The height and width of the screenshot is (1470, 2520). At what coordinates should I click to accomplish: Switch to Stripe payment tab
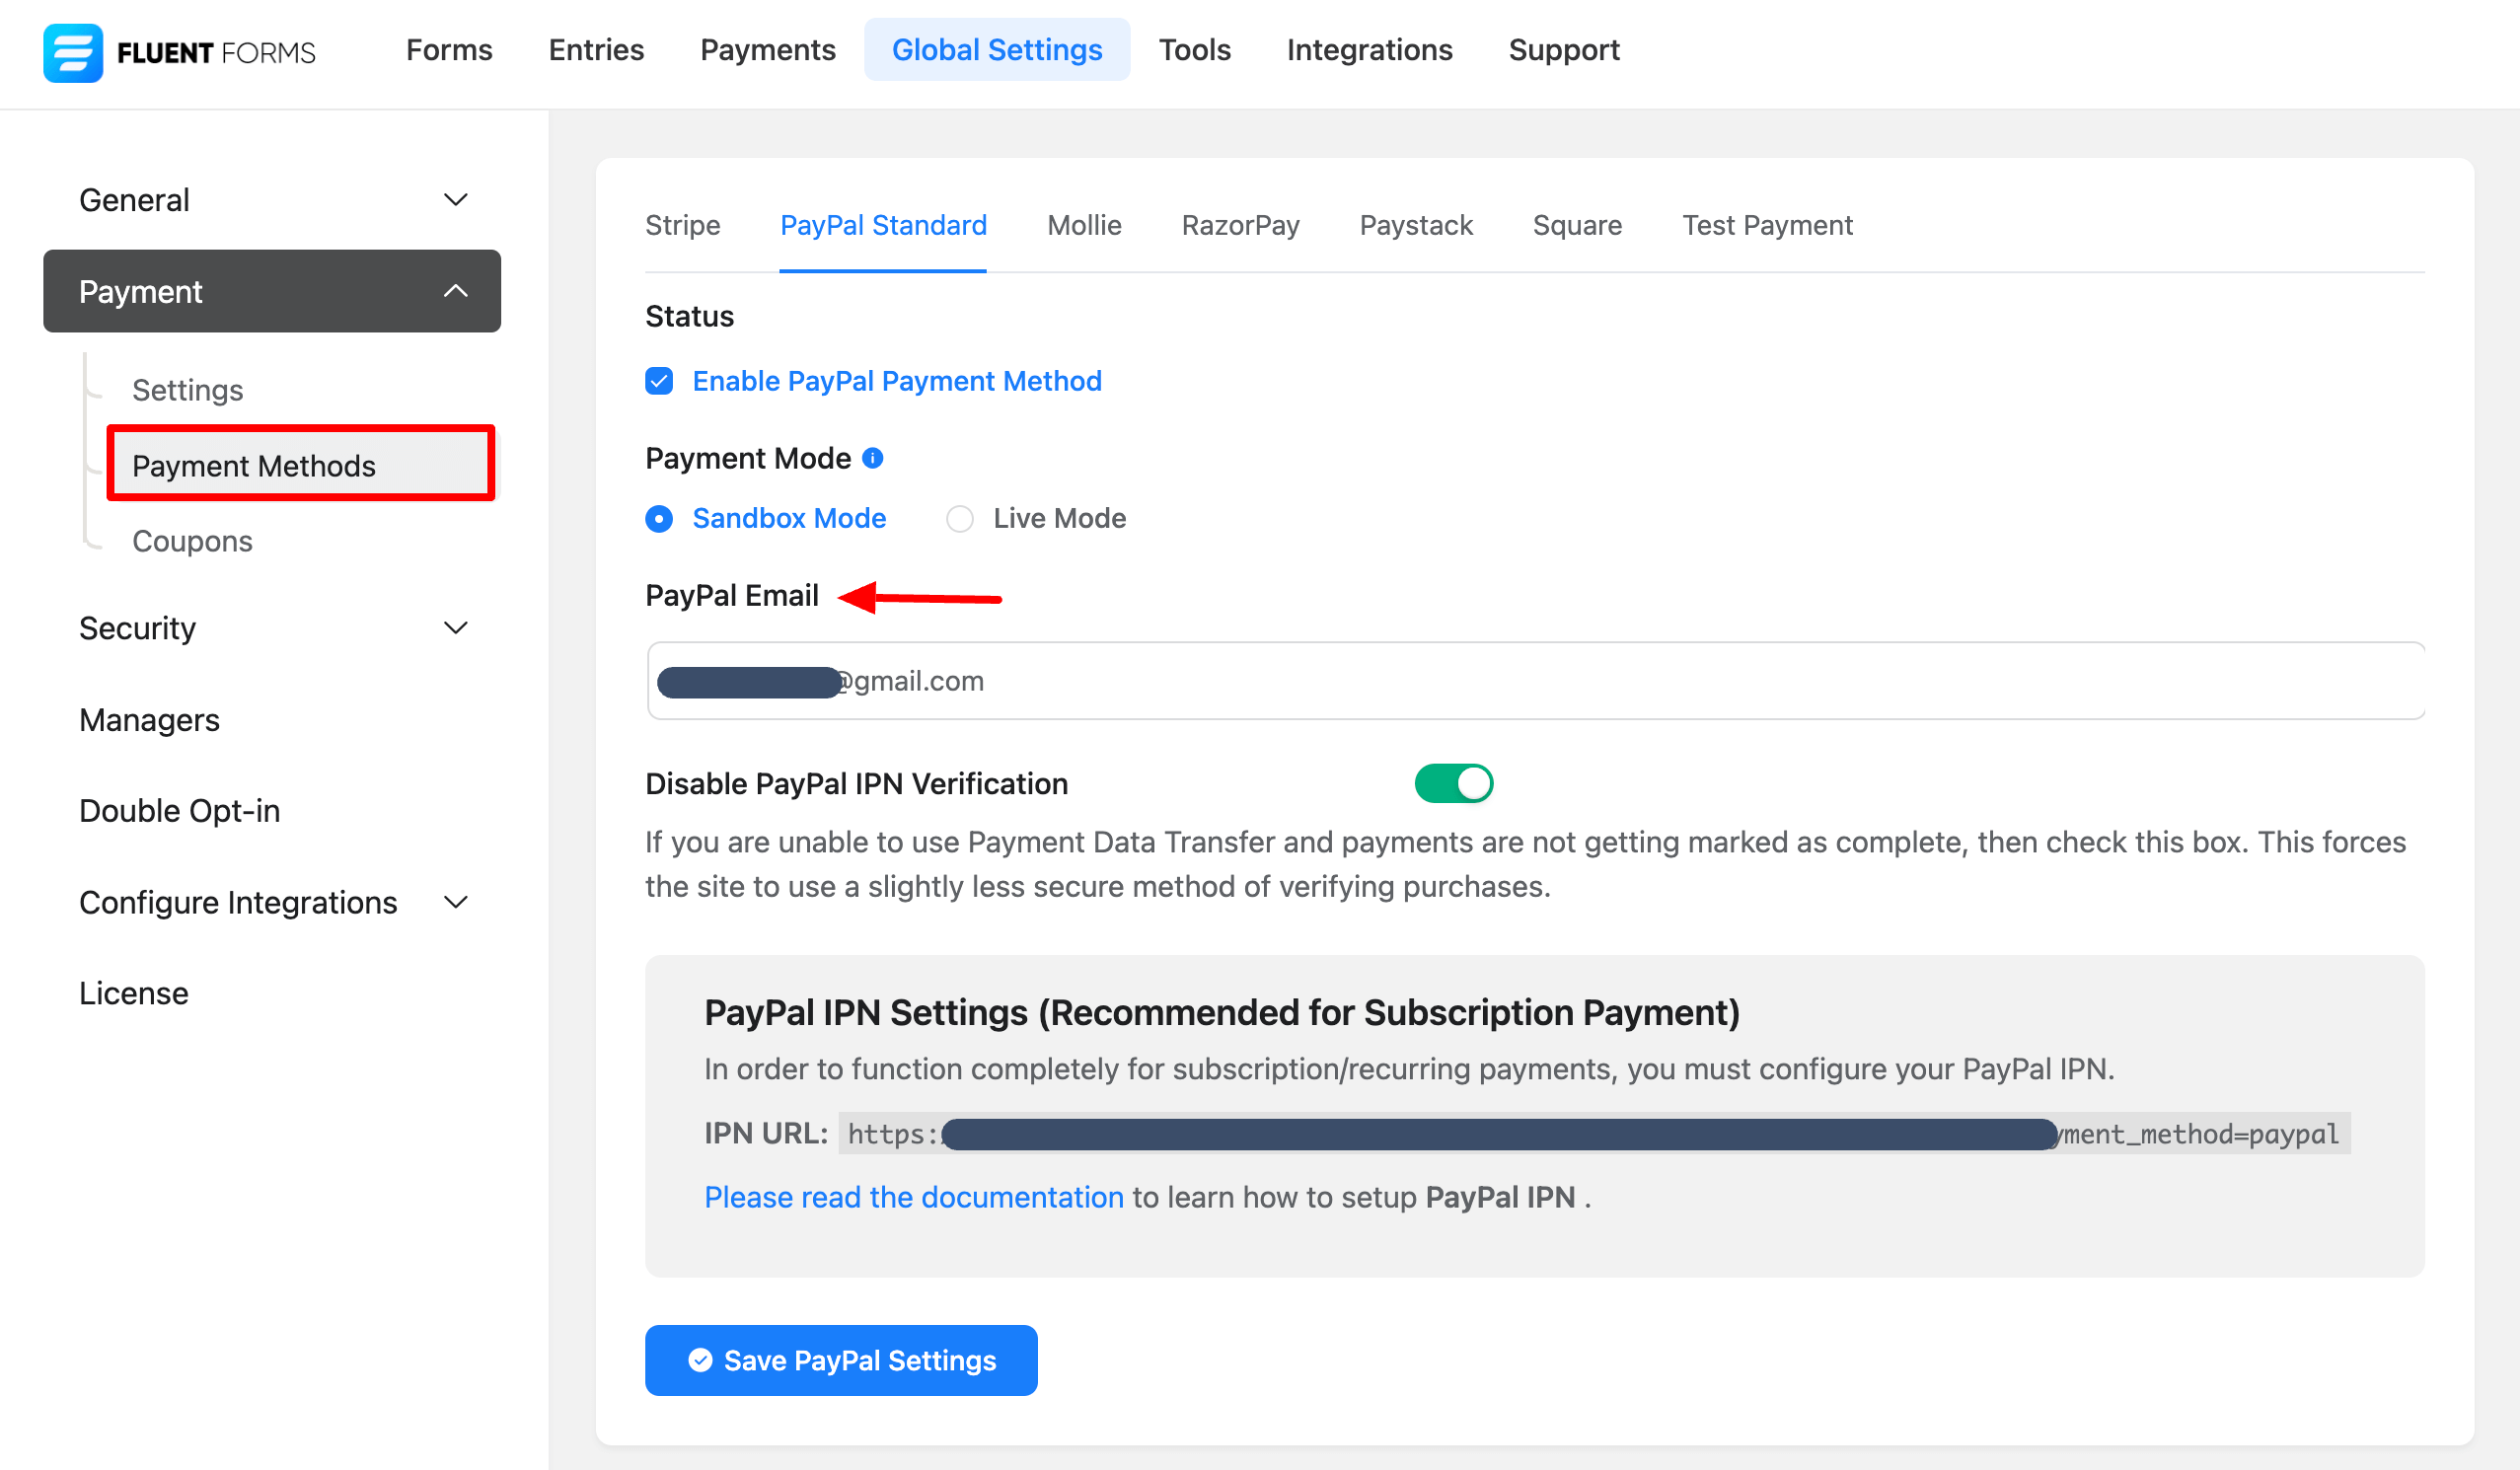684,224
